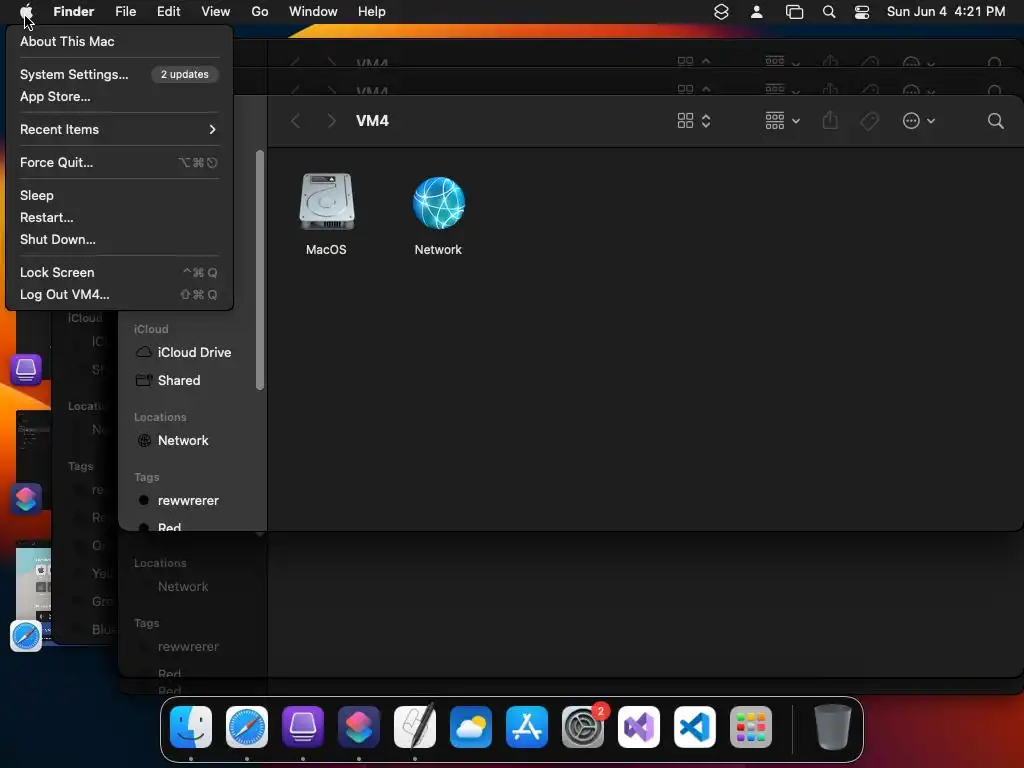
Task: Open the Go menu
Action: pyautogui.click(x=260, y=11)
